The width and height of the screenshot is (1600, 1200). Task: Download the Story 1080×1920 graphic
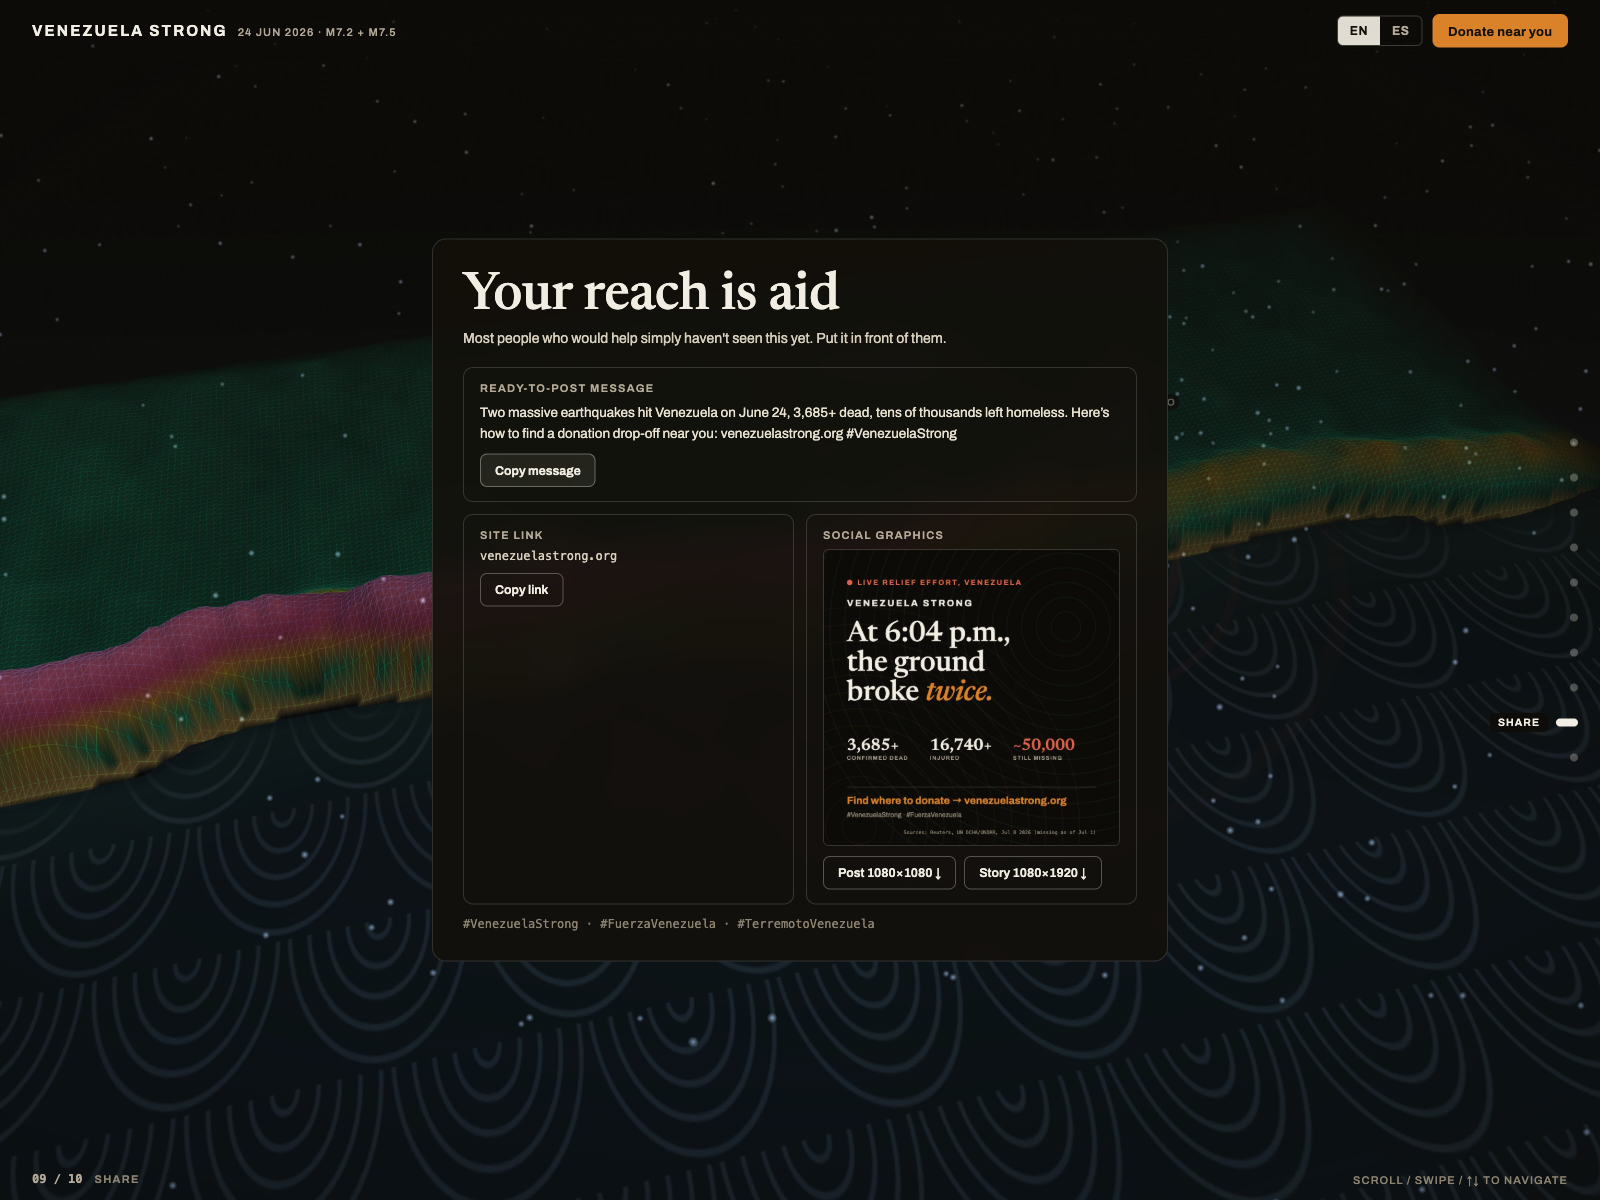pyautogui.click(x=1032, y=873)
